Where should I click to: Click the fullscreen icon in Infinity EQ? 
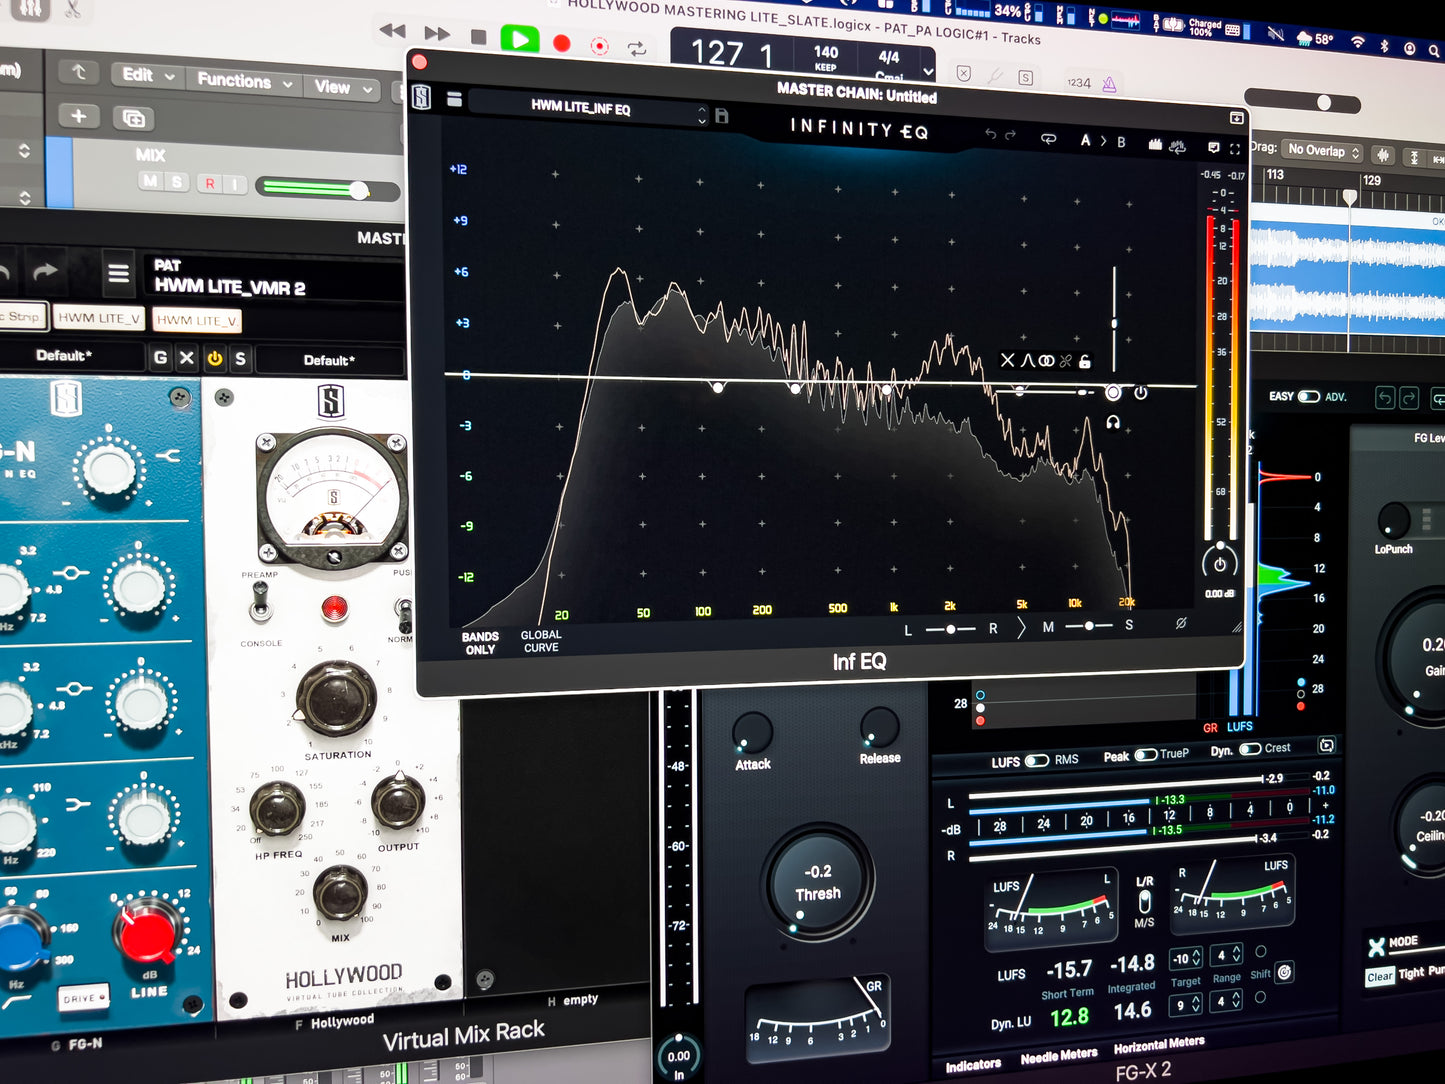[1235, 149]
